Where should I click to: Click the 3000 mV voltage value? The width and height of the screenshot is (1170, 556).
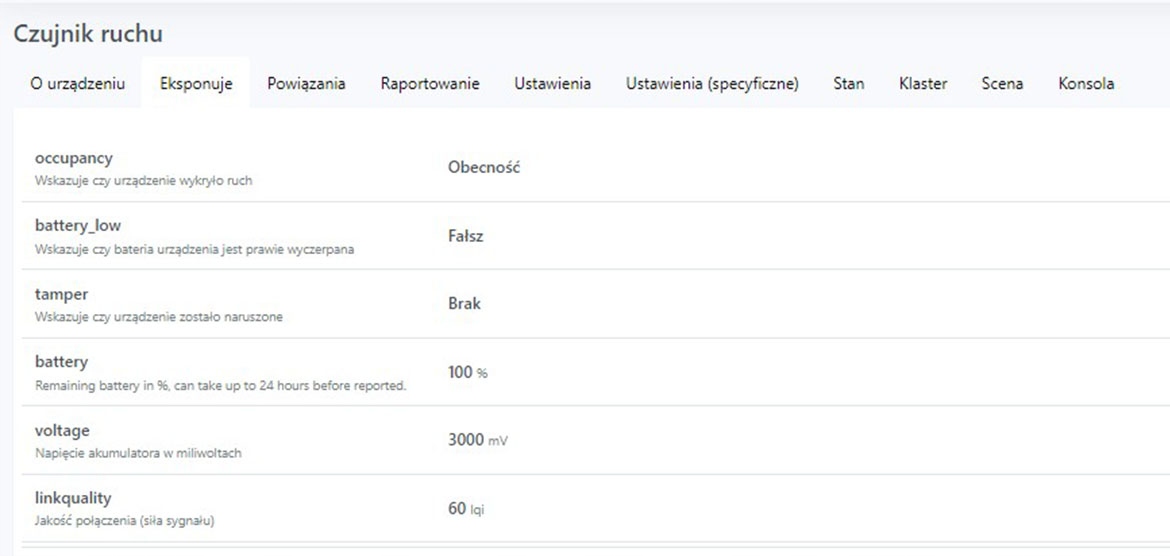477,440
